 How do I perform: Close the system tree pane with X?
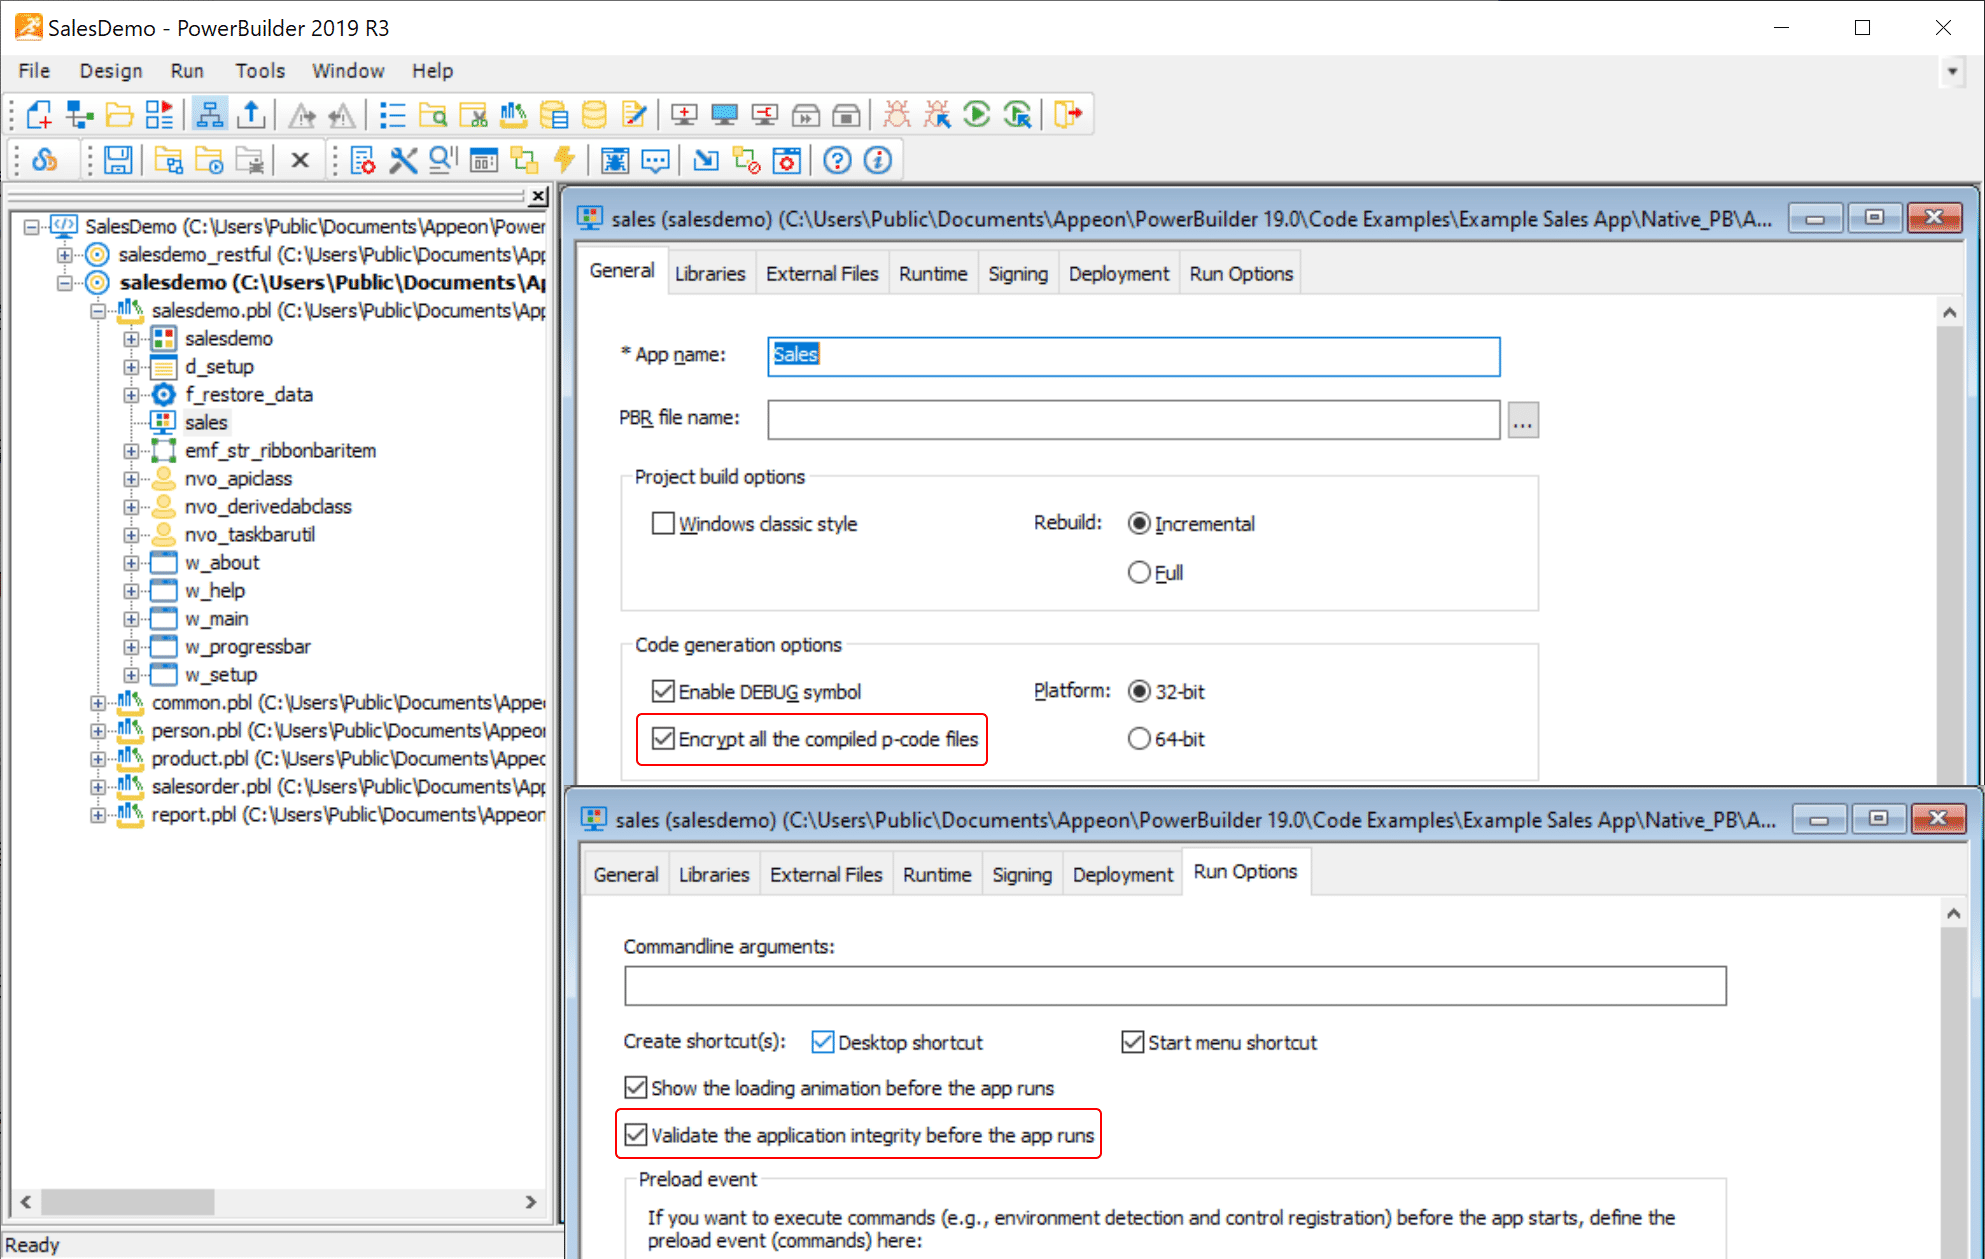click(x=538, y=196)
